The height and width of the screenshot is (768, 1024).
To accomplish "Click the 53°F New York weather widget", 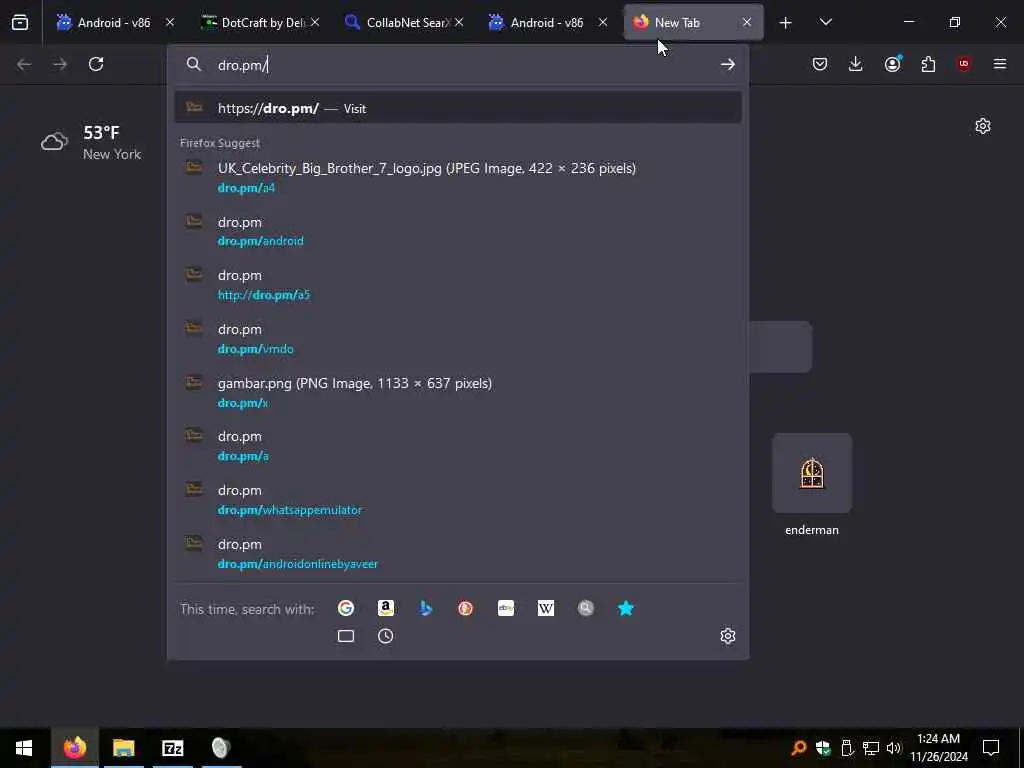I will click(x=91, y=142).
